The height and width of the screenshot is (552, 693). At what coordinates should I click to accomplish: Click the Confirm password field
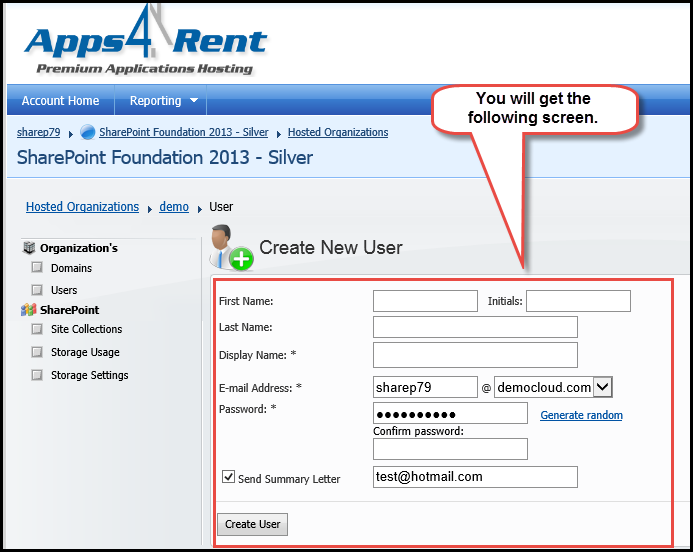point(450,449)
